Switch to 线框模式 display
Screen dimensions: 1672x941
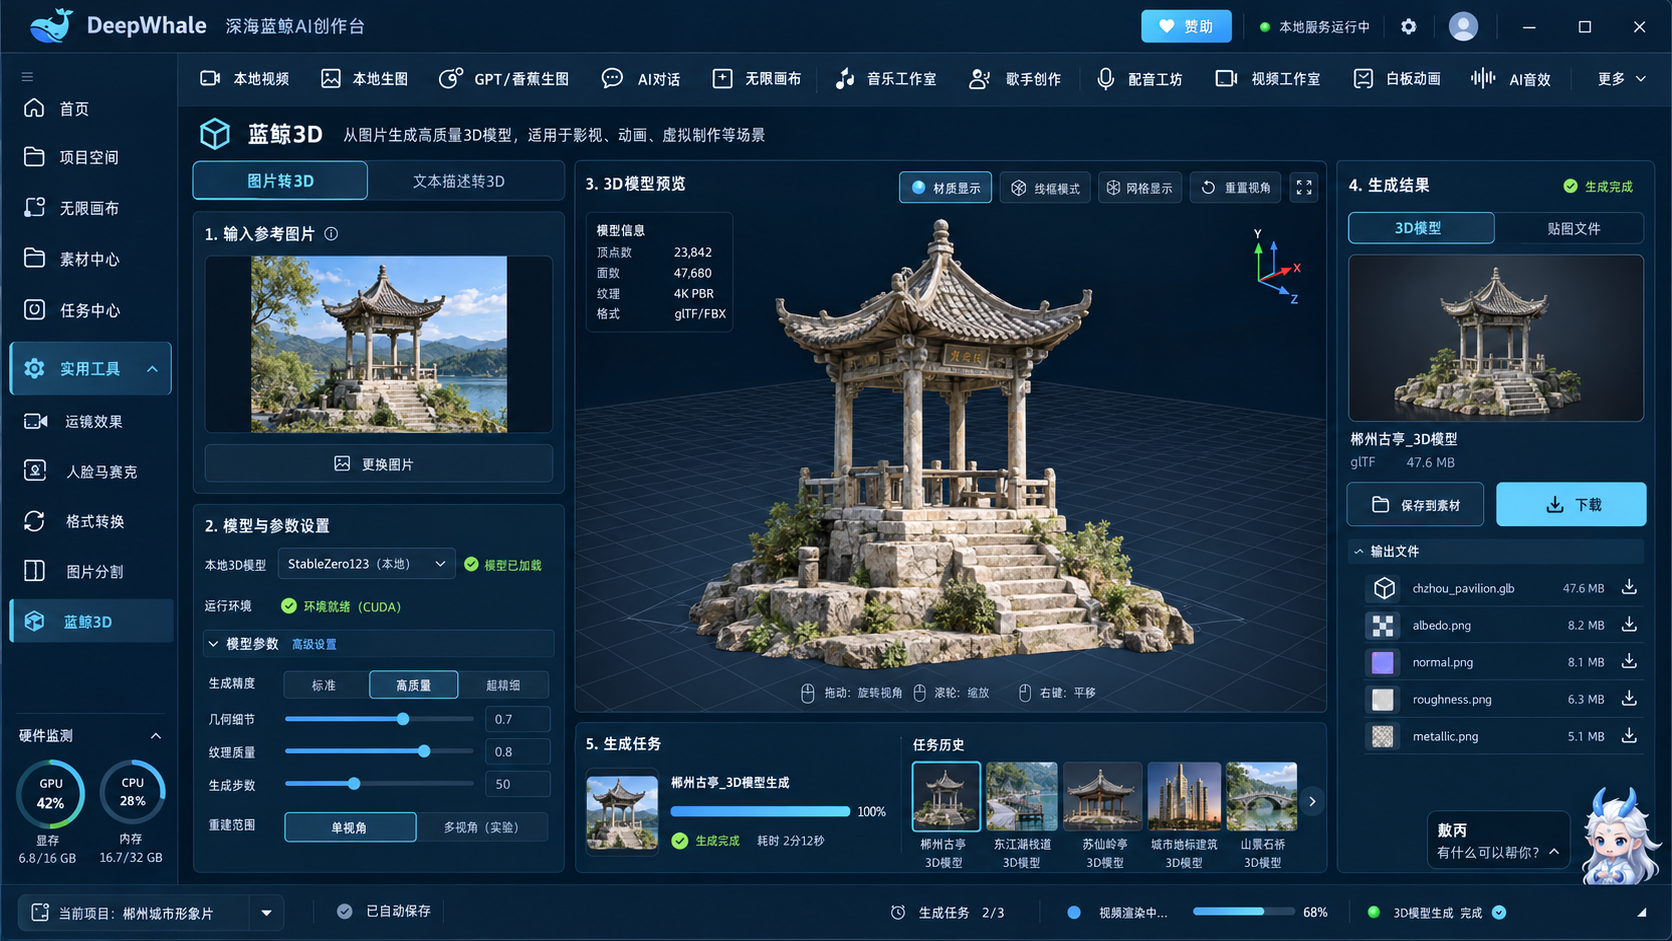[1045, 188]
